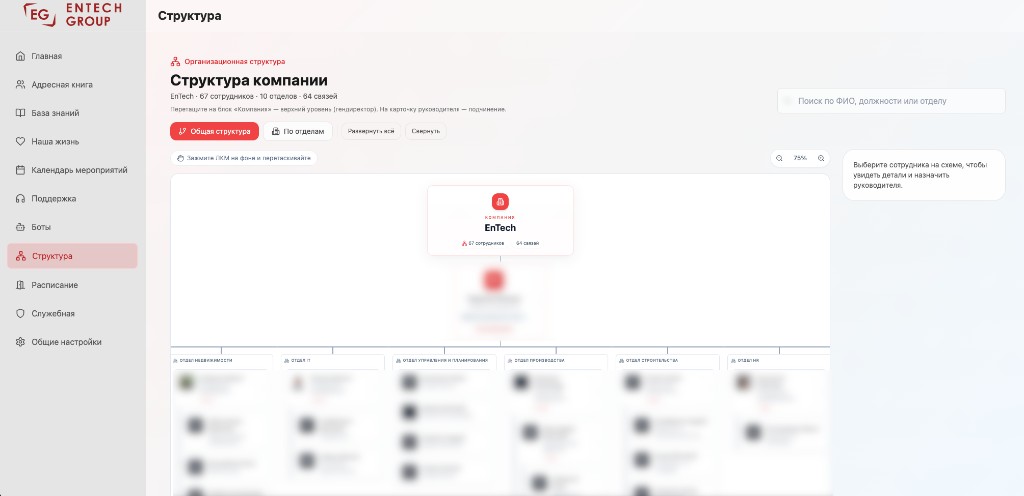Open Адресная книга in the sidebar
Screen dimensions: 1024x496
pyautogui.click(x=72, y=85)
